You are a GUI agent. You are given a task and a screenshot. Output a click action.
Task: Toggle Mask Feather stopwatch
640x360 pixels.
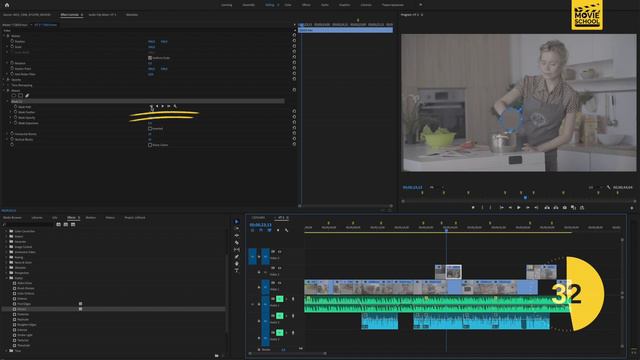tap(16, 112)
